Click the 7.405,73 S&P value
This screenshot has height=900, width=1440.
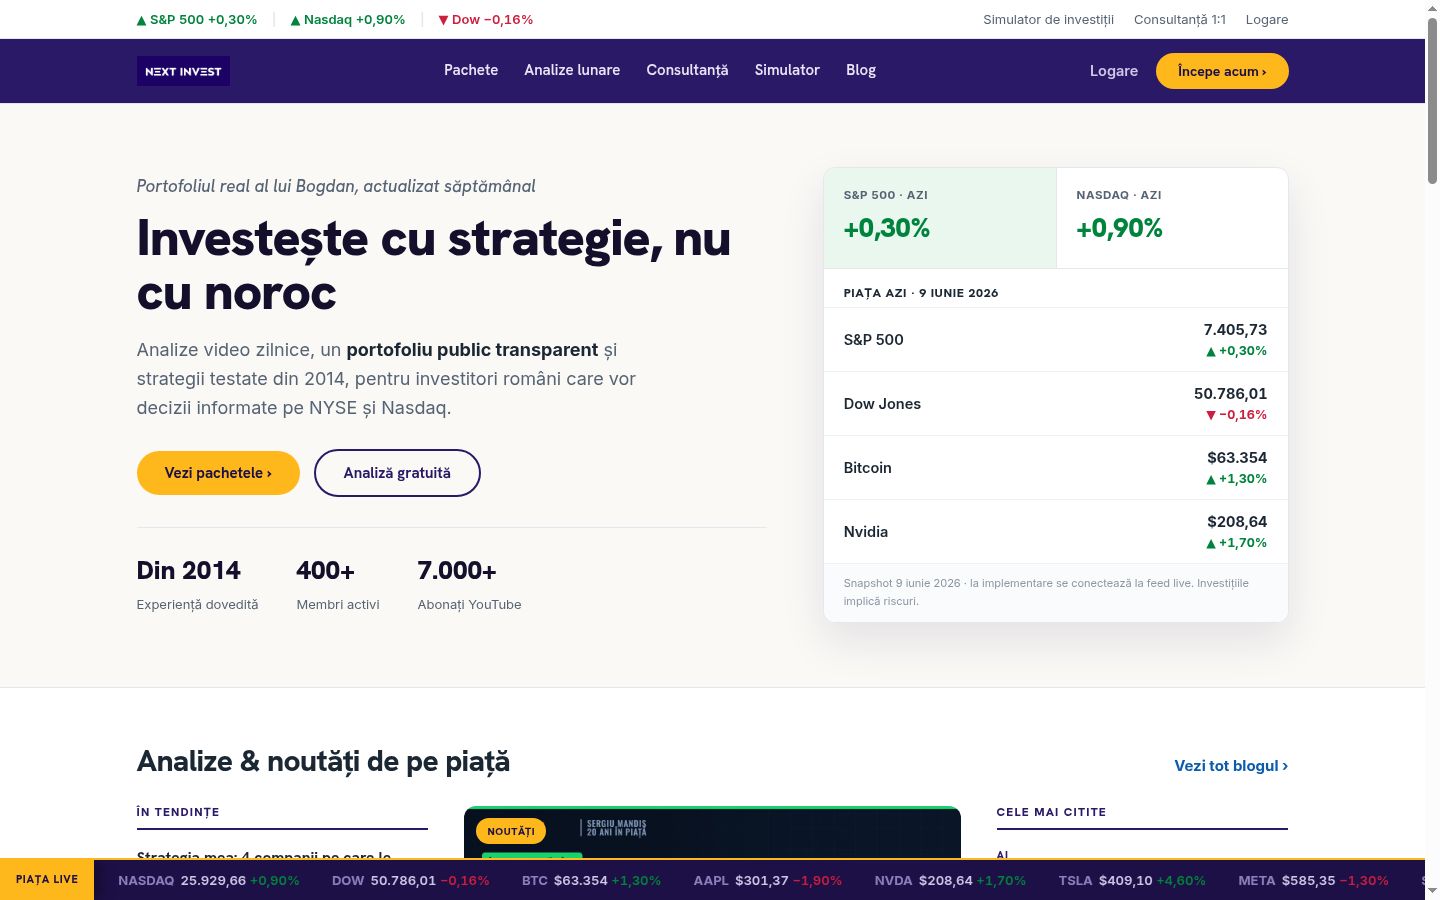click(x=1235, y=330)
